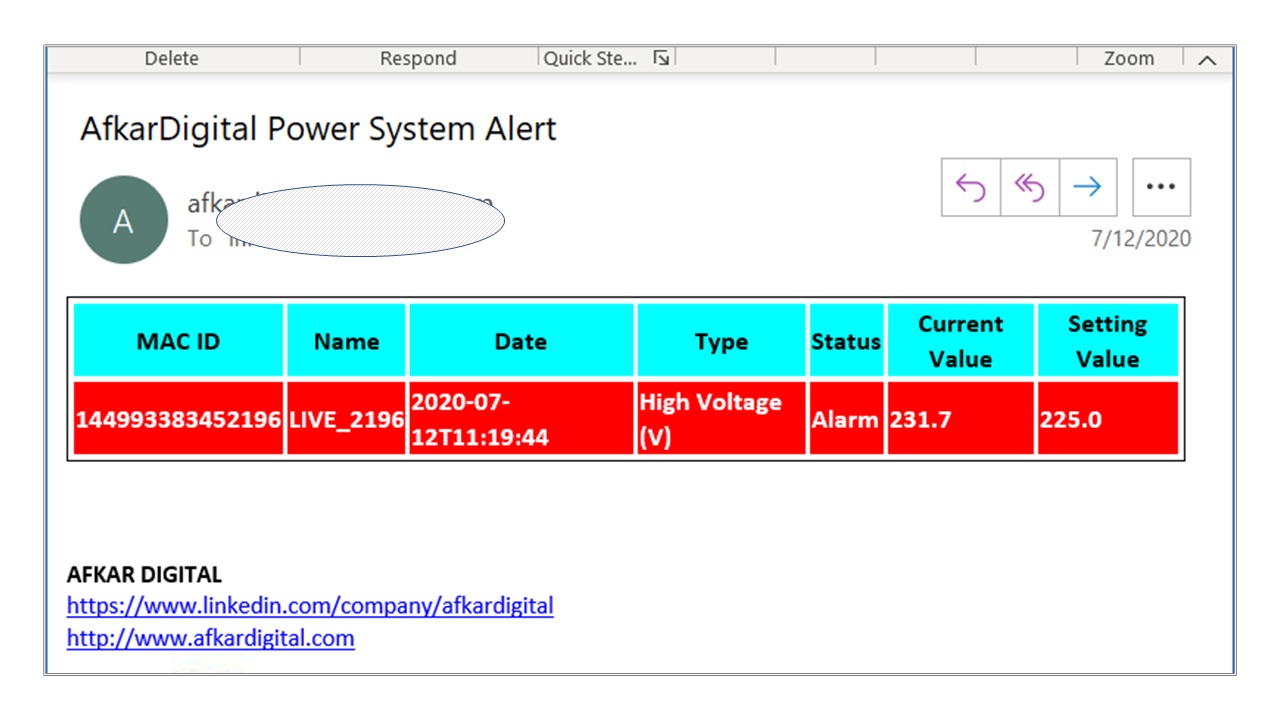
Task: Collapse the ribbon with the chevron arrow
Action: pyautogui.click(x=1207, y=60)
